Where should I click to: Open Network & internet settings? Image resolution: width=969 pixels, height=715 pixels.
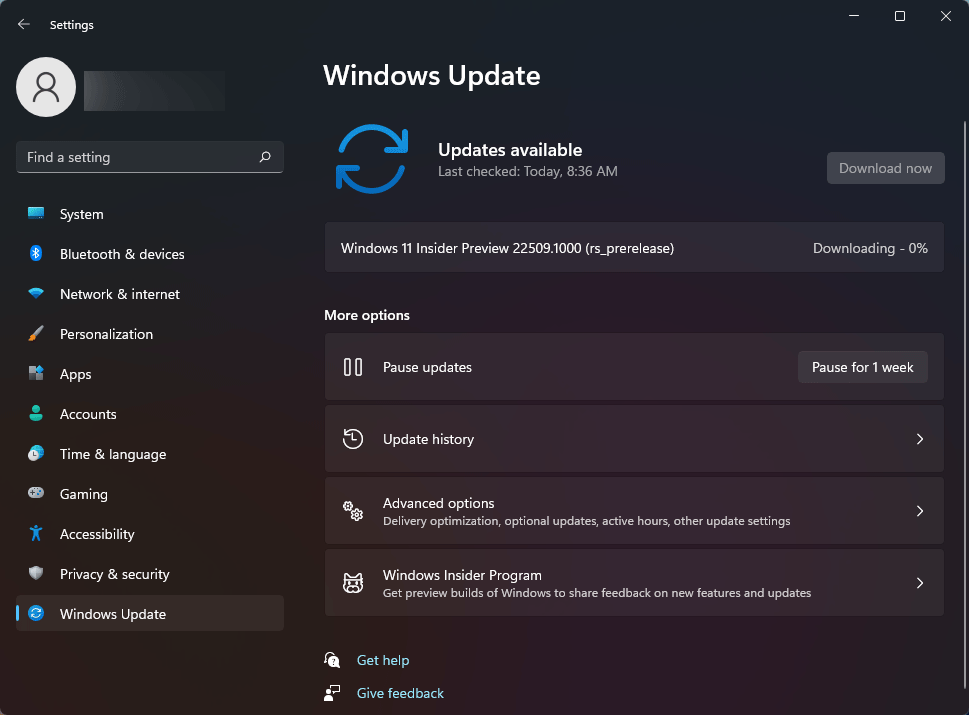point(150,294)
